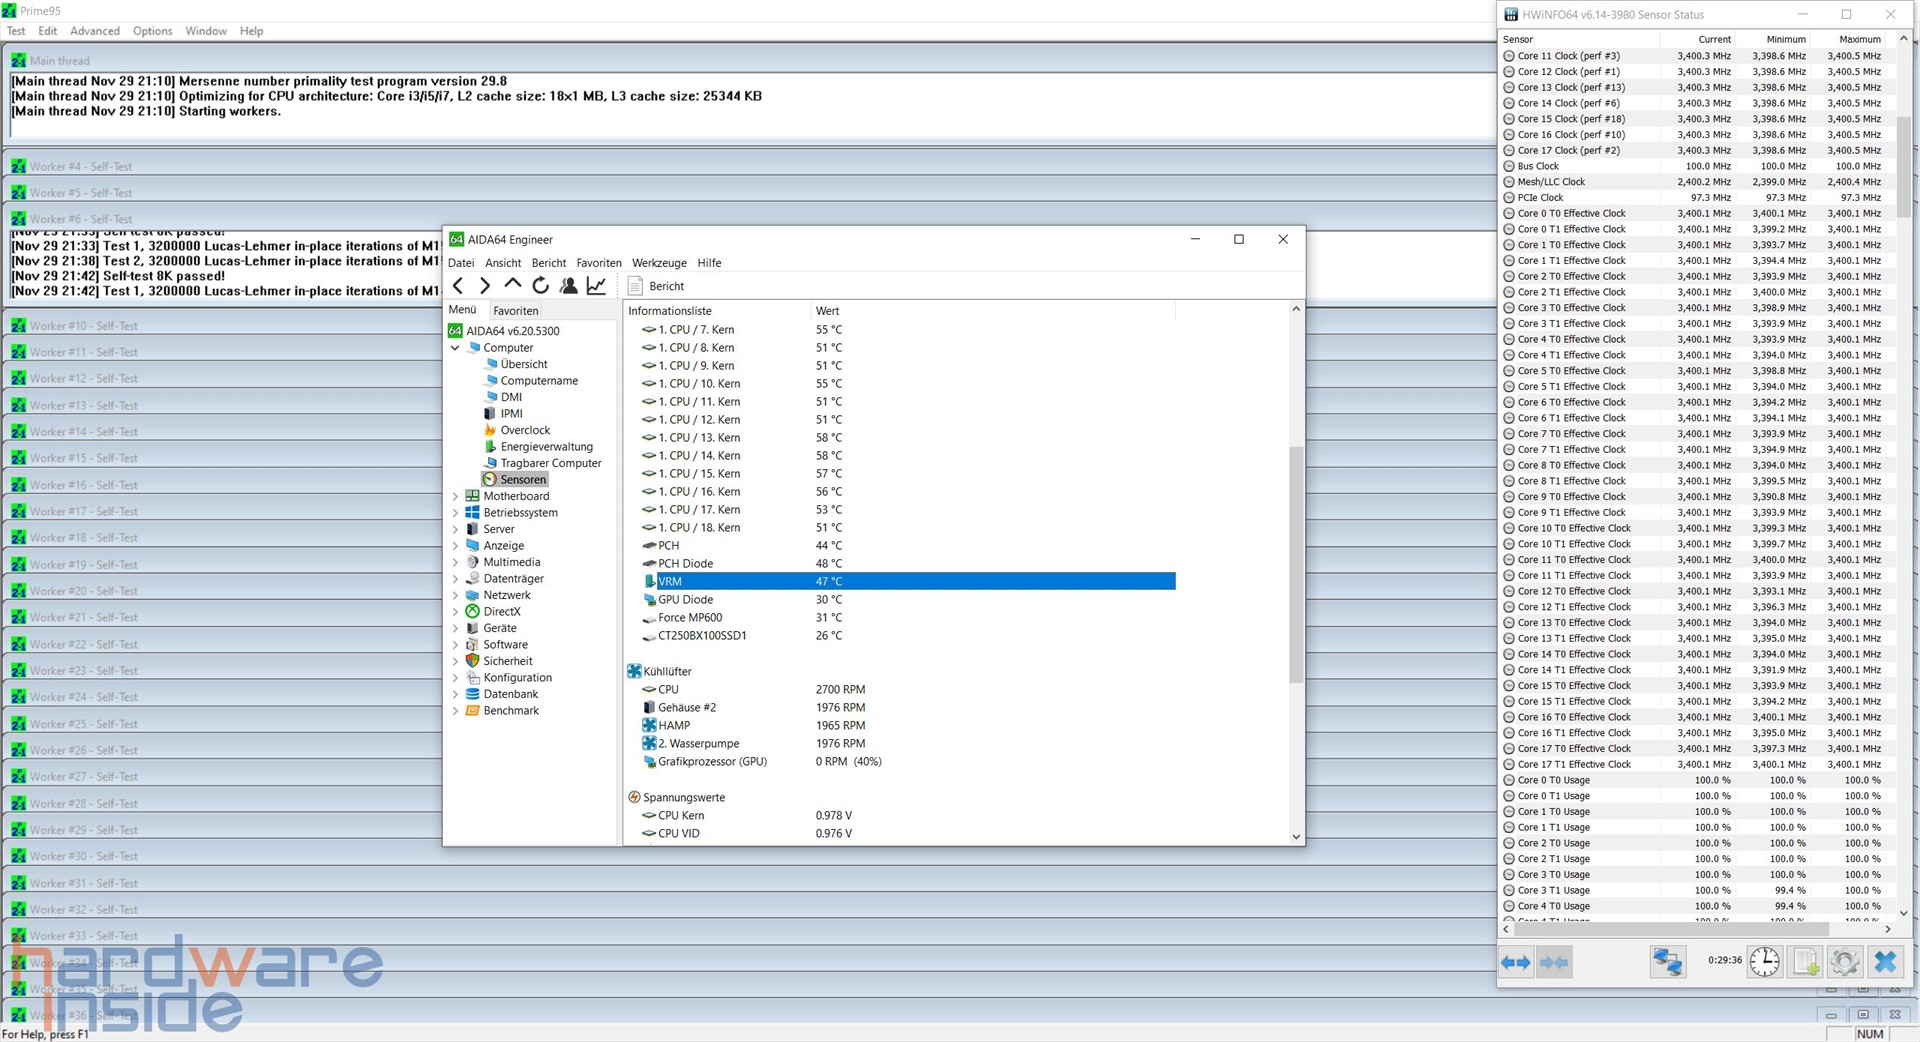Go back in AIDA64 navigation
This screenshot has height=1042, width=1920.
pyautogui.click(x=458, y=286)
